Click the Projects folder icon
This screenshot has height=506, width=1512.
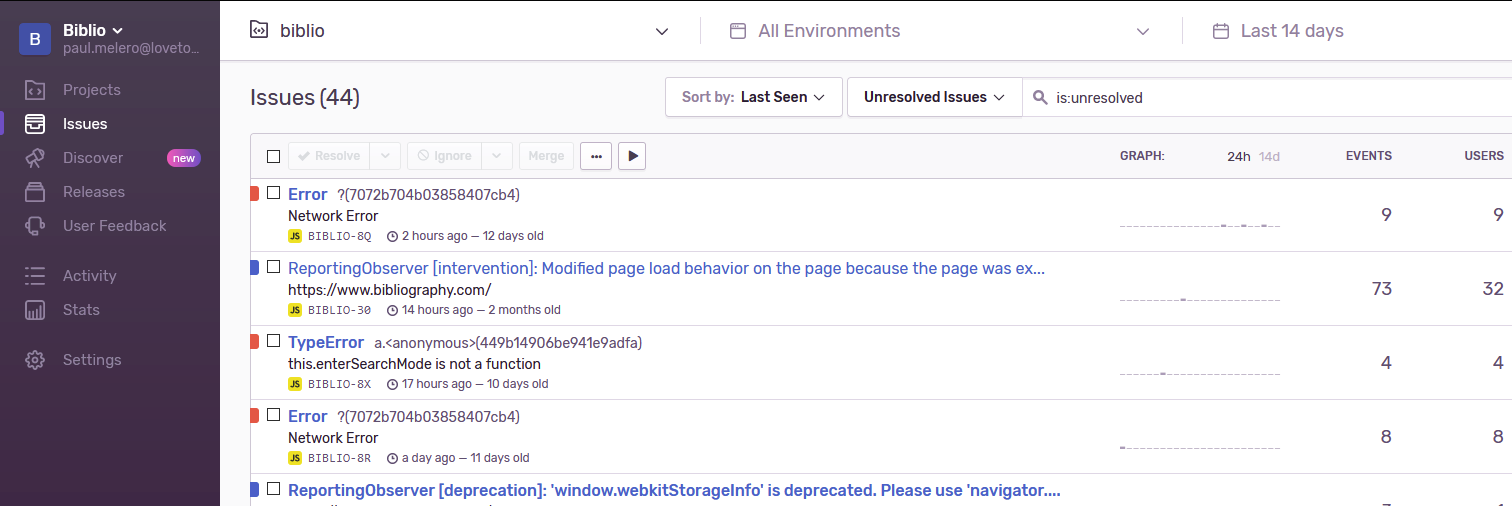click(35, 90)
